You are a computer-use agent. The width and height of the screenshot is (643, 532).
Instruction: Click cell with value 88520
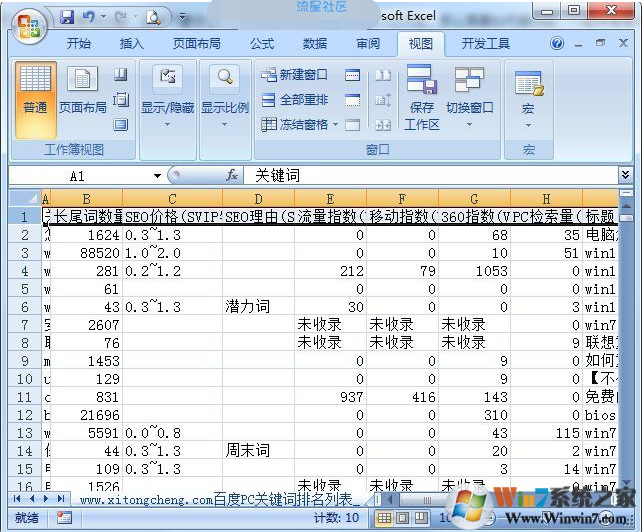[x=86, y=253]
